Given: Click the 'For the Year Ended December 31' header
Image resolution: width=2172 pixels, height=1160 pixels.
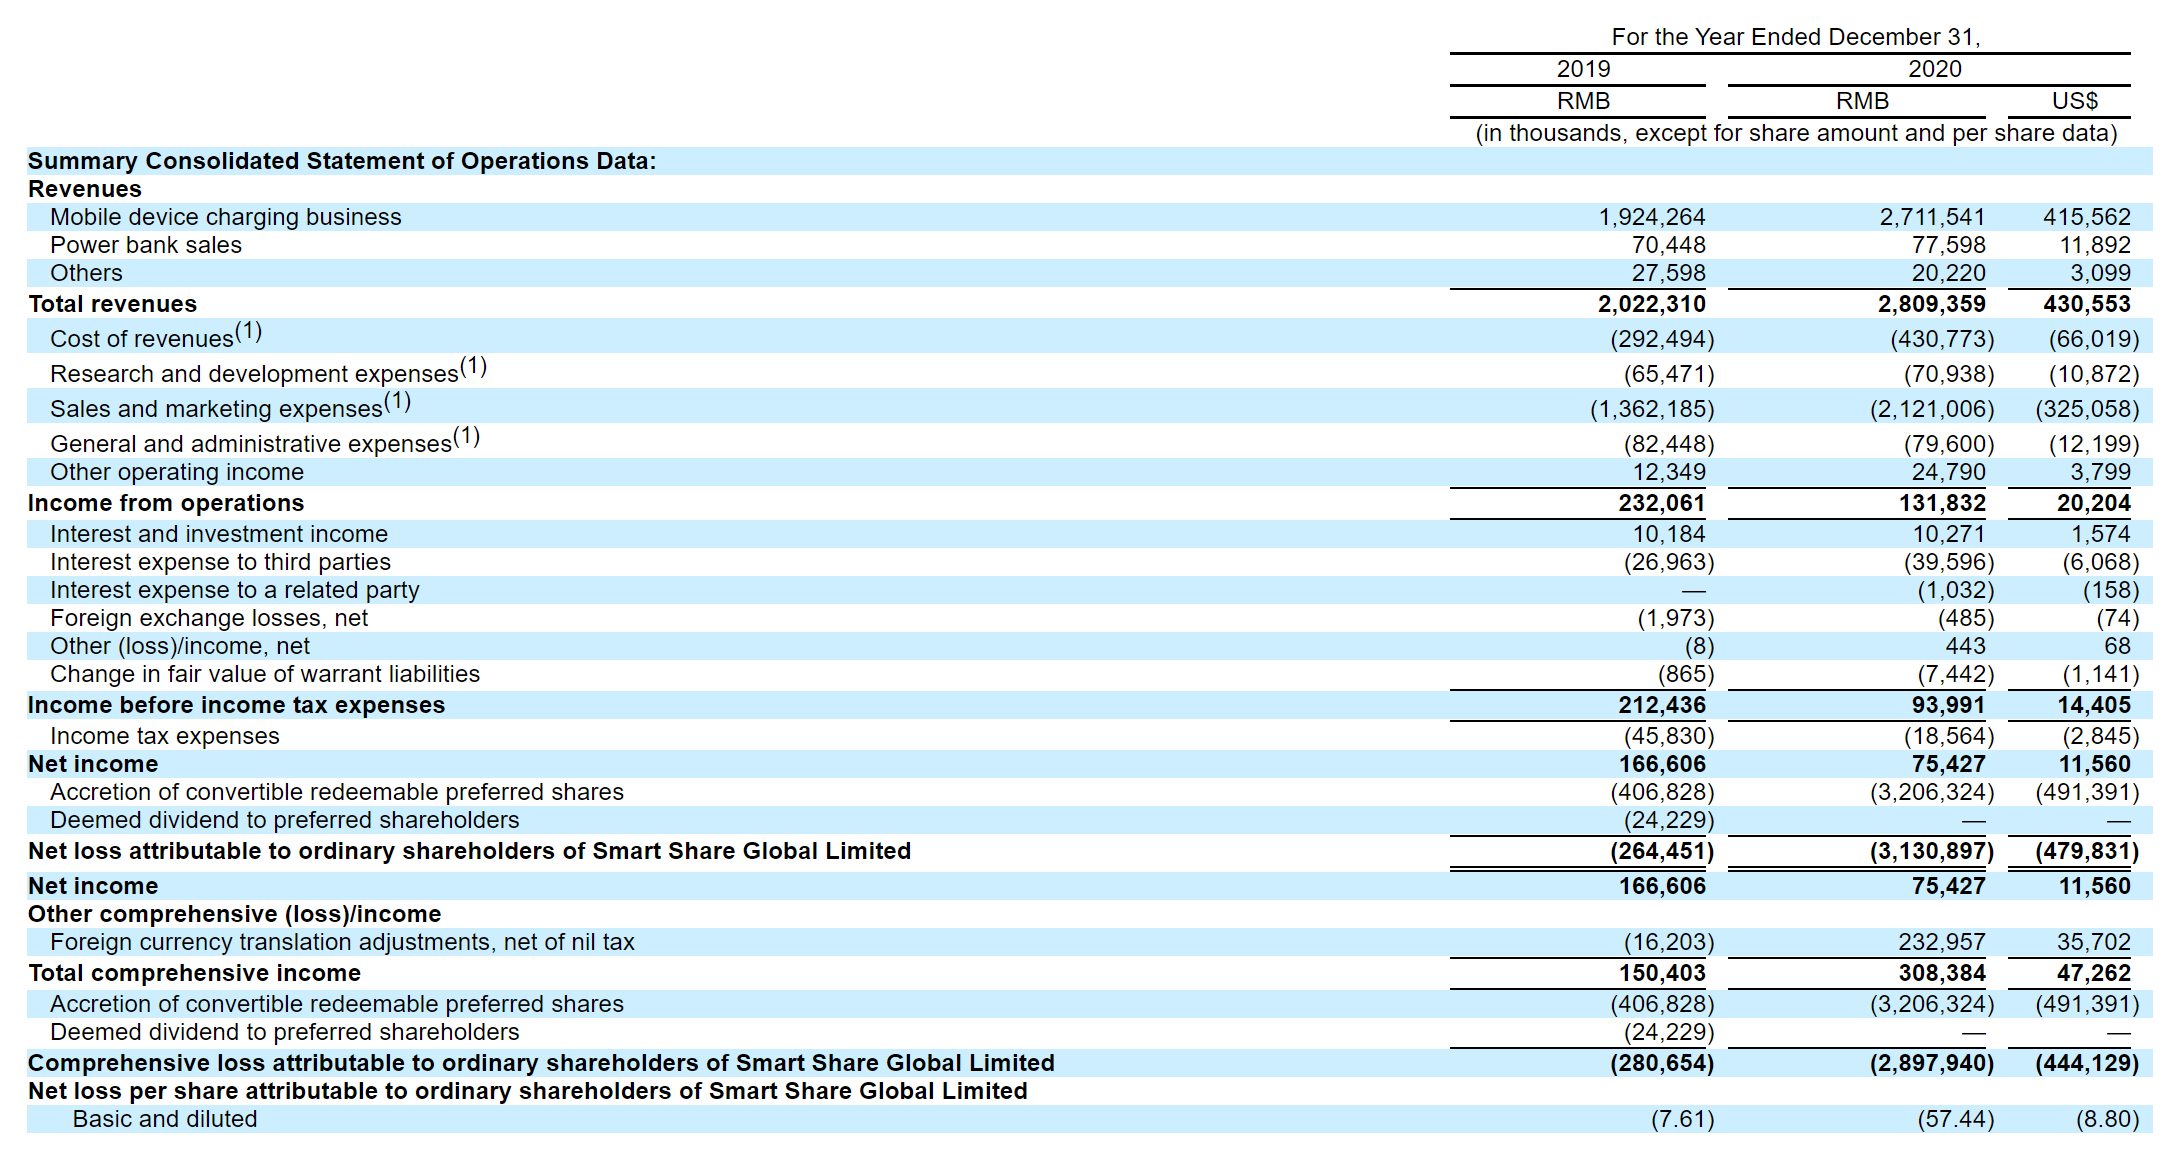Looking at the screenshot, I should 1795,37.
